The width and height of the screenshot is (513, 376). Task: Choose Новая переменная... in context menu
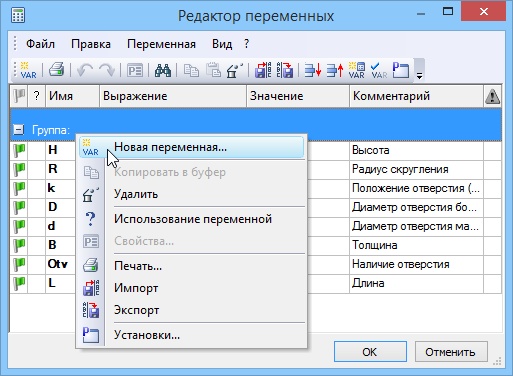pyautogui.click(x=192, y=147)
